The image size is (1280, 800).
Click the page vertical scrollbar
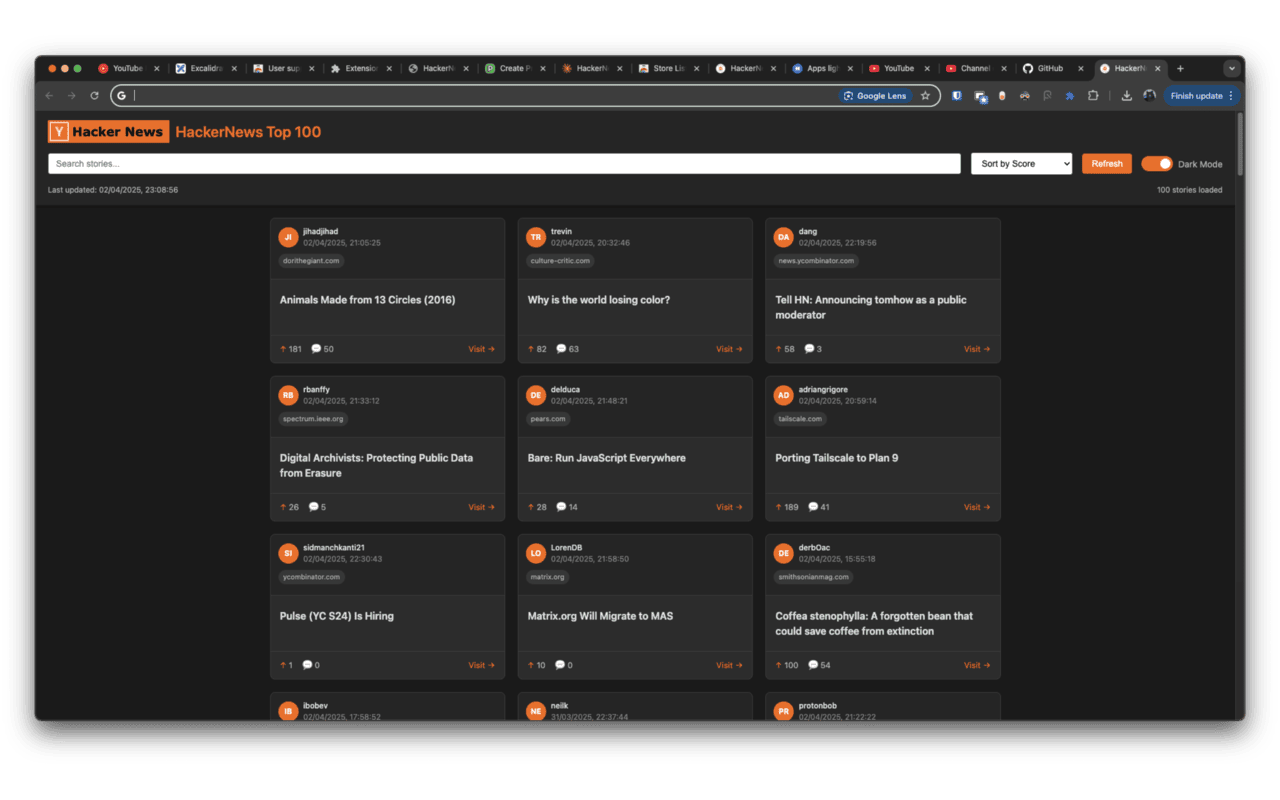click(1240, 145)
